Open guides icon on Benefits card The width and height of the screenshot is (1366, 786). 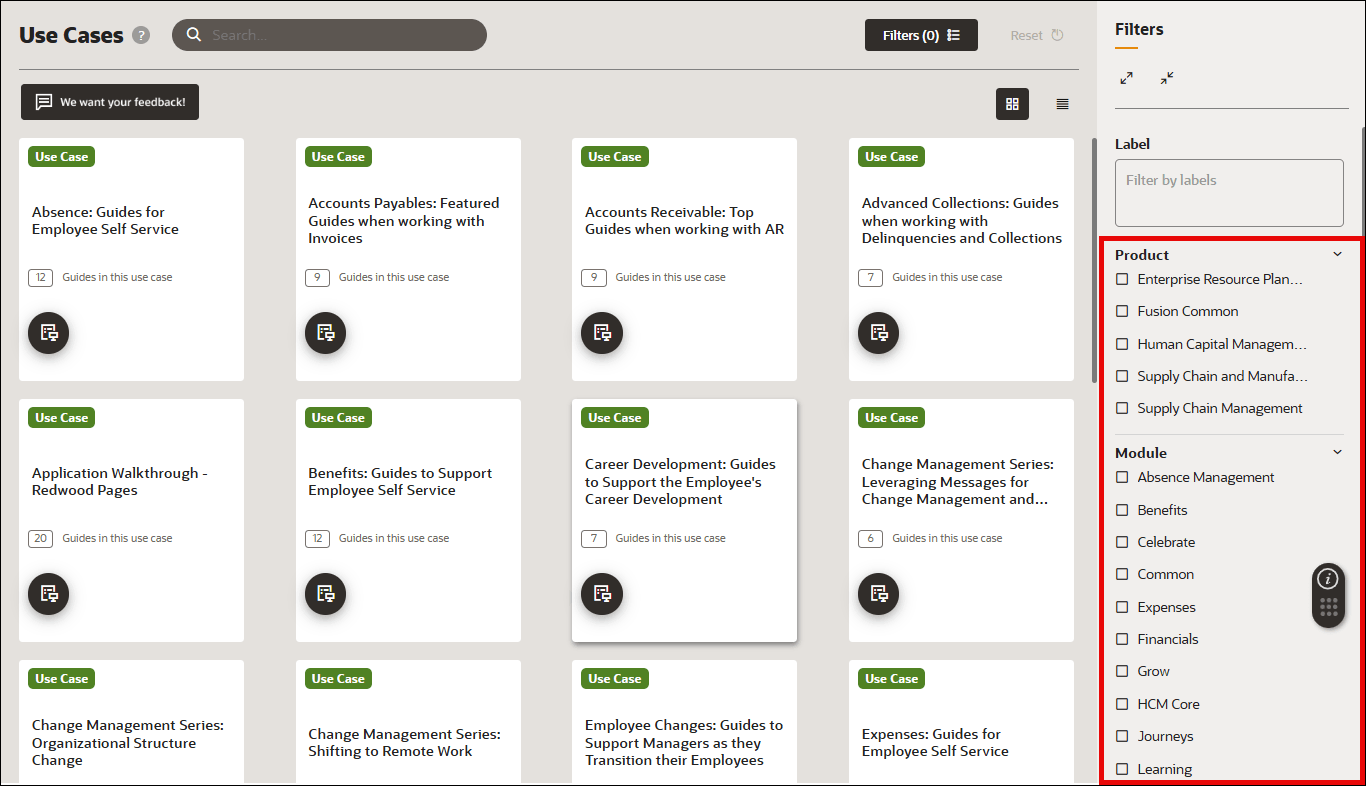[x=325, y=594]
